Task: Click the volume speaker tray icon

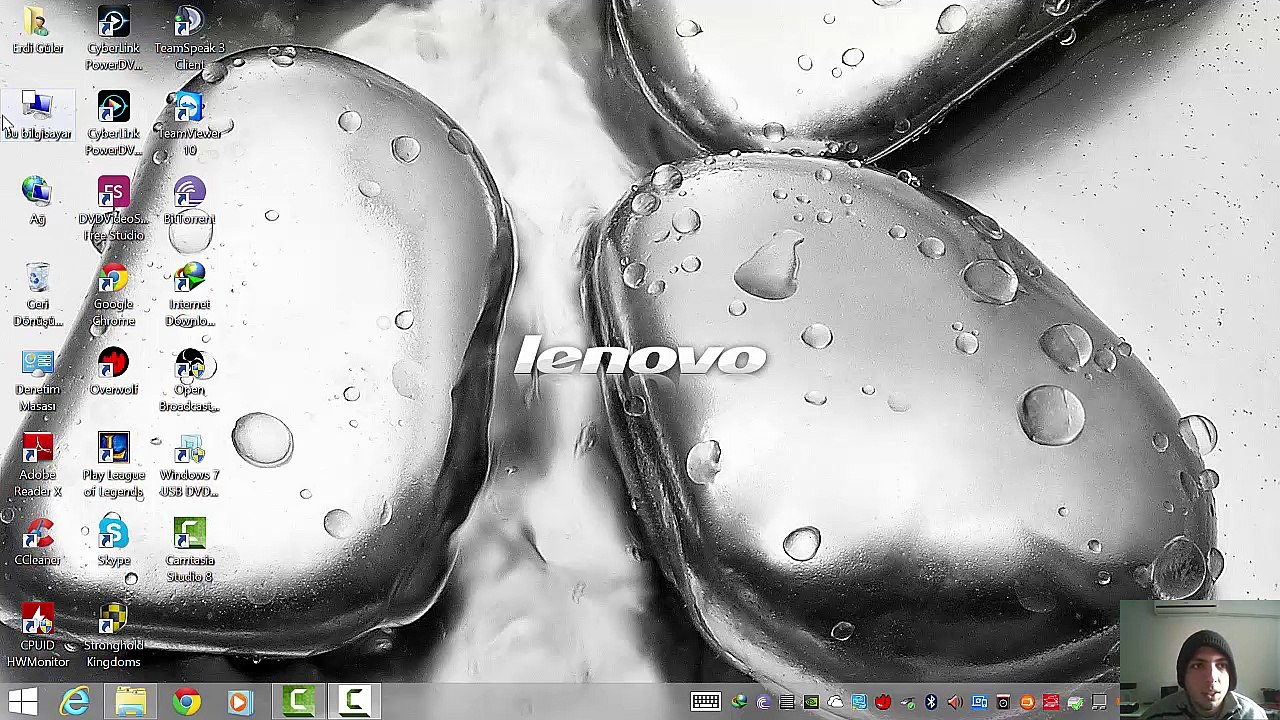Action: (955, 702)
